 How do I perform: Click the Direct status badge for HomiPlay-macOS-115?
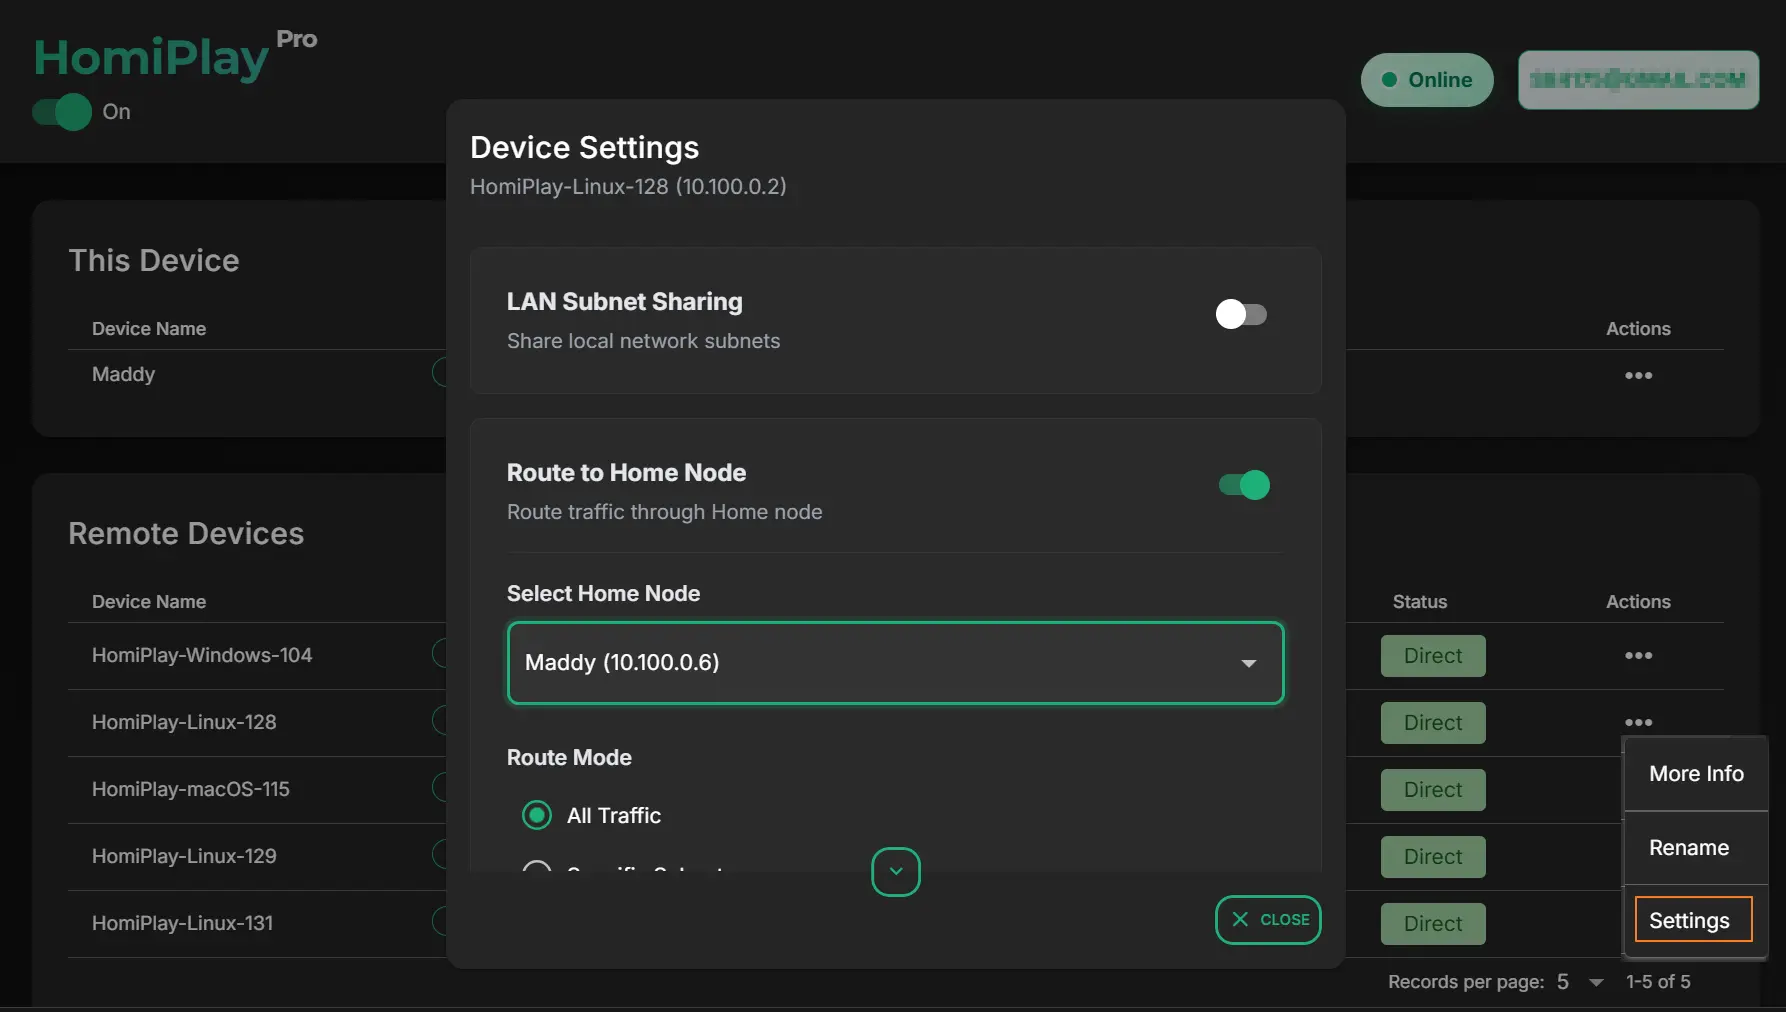(x=1432, y=790)
